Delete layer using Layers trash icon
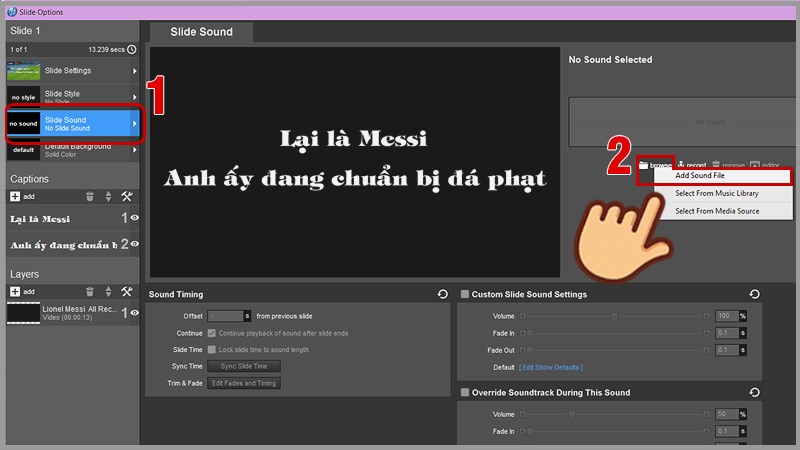This screenshot has width=800, height=450. (x=90, y=291)
